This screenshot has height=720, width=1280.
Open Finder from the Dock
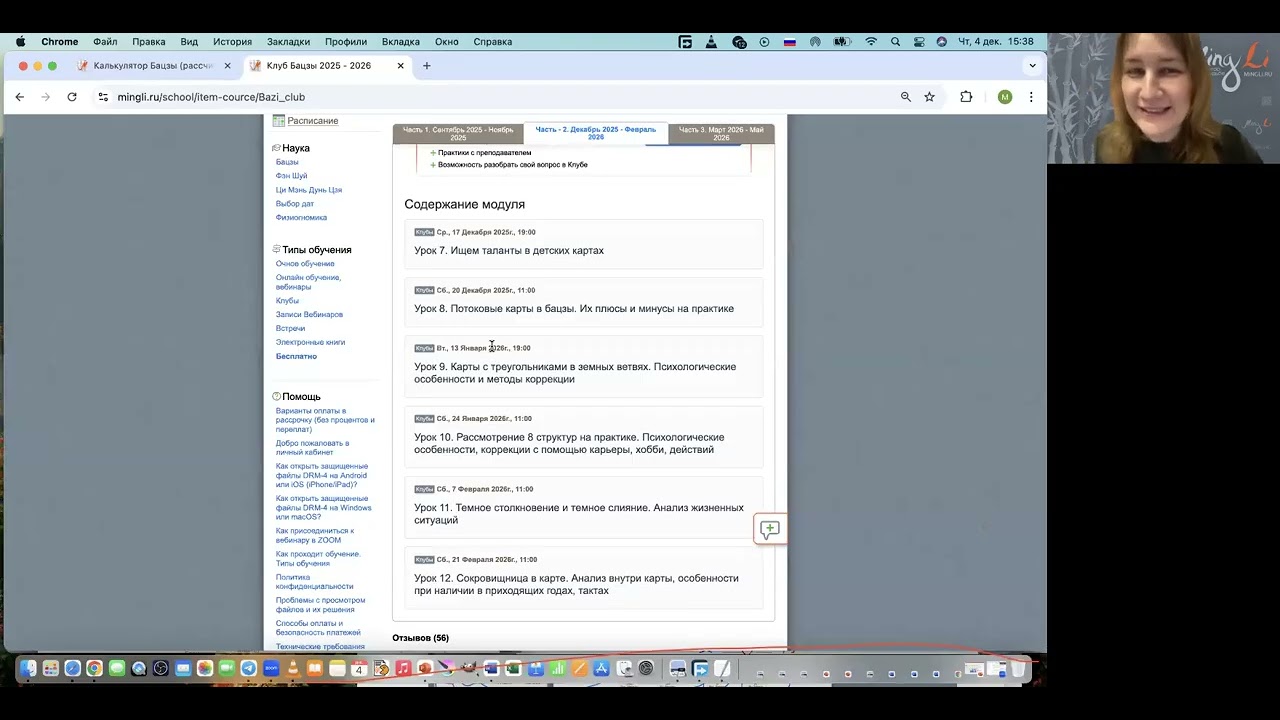28,669
